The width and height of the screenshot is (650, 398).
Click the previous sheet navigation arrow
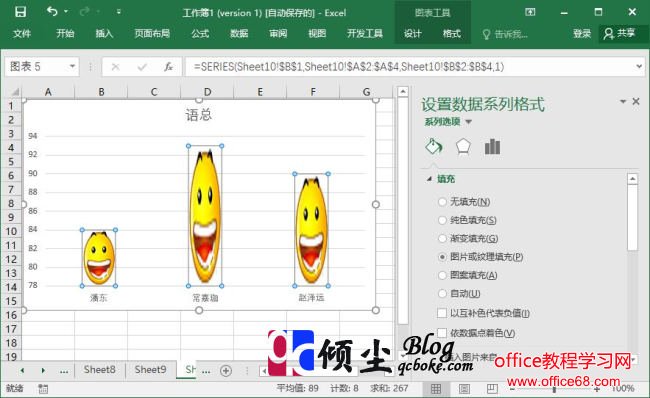tap(22, 371)
